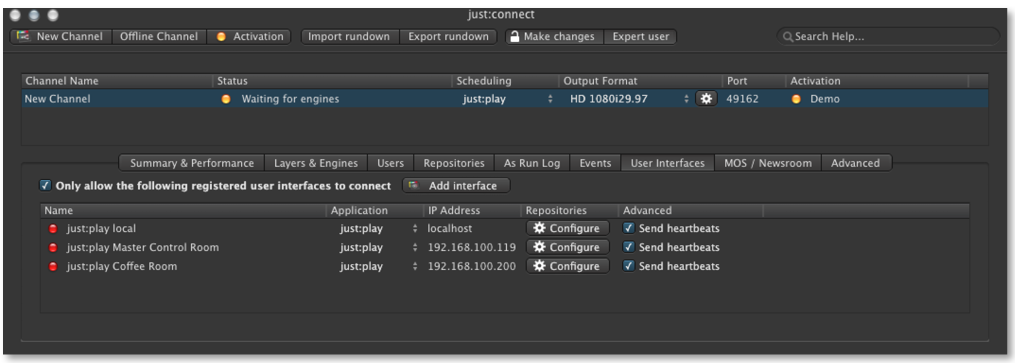
Task: Toggle Send heartbeats for just:play local
Action: tap(629, 228)
